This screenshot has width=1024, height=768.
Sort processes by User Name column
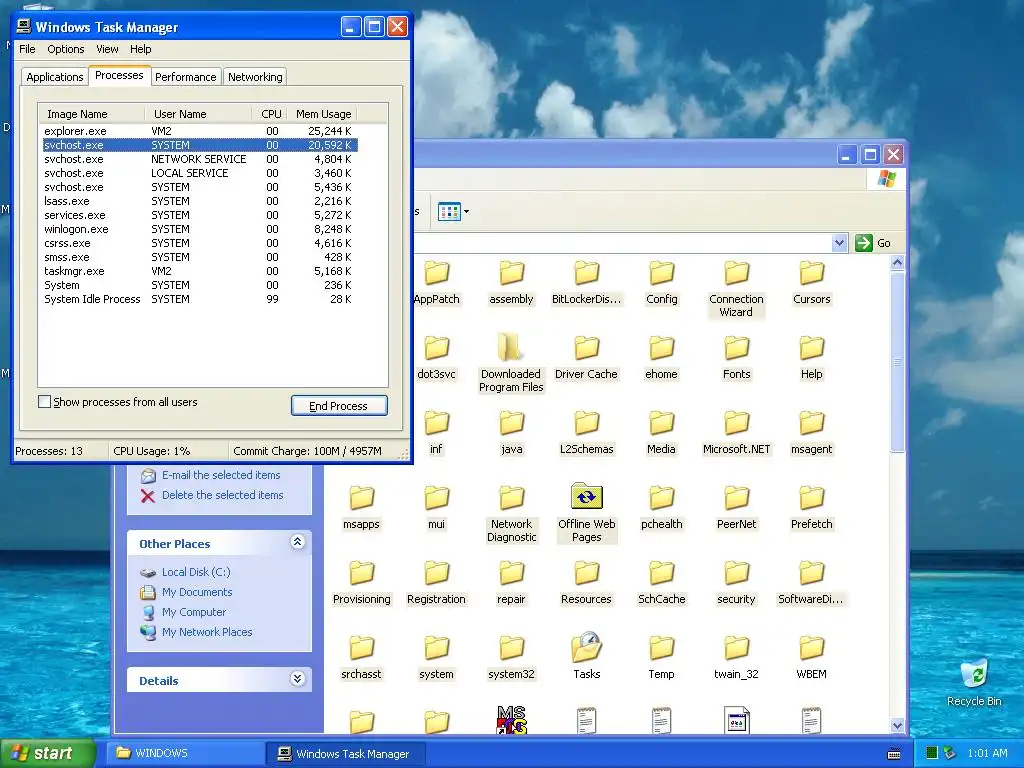(198, 114)
